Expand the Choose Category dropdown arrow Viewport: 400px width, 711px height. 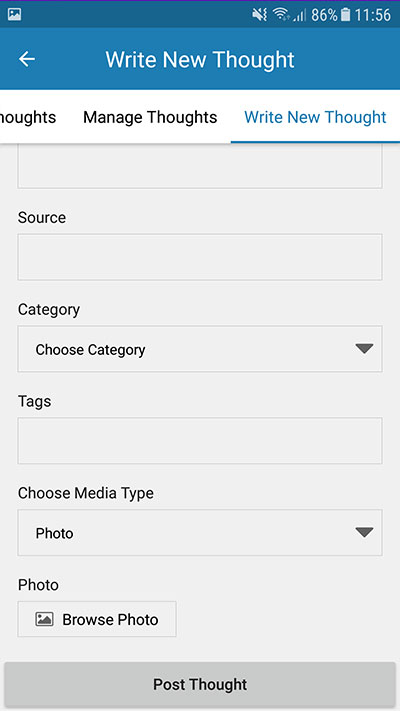(364, 348)
